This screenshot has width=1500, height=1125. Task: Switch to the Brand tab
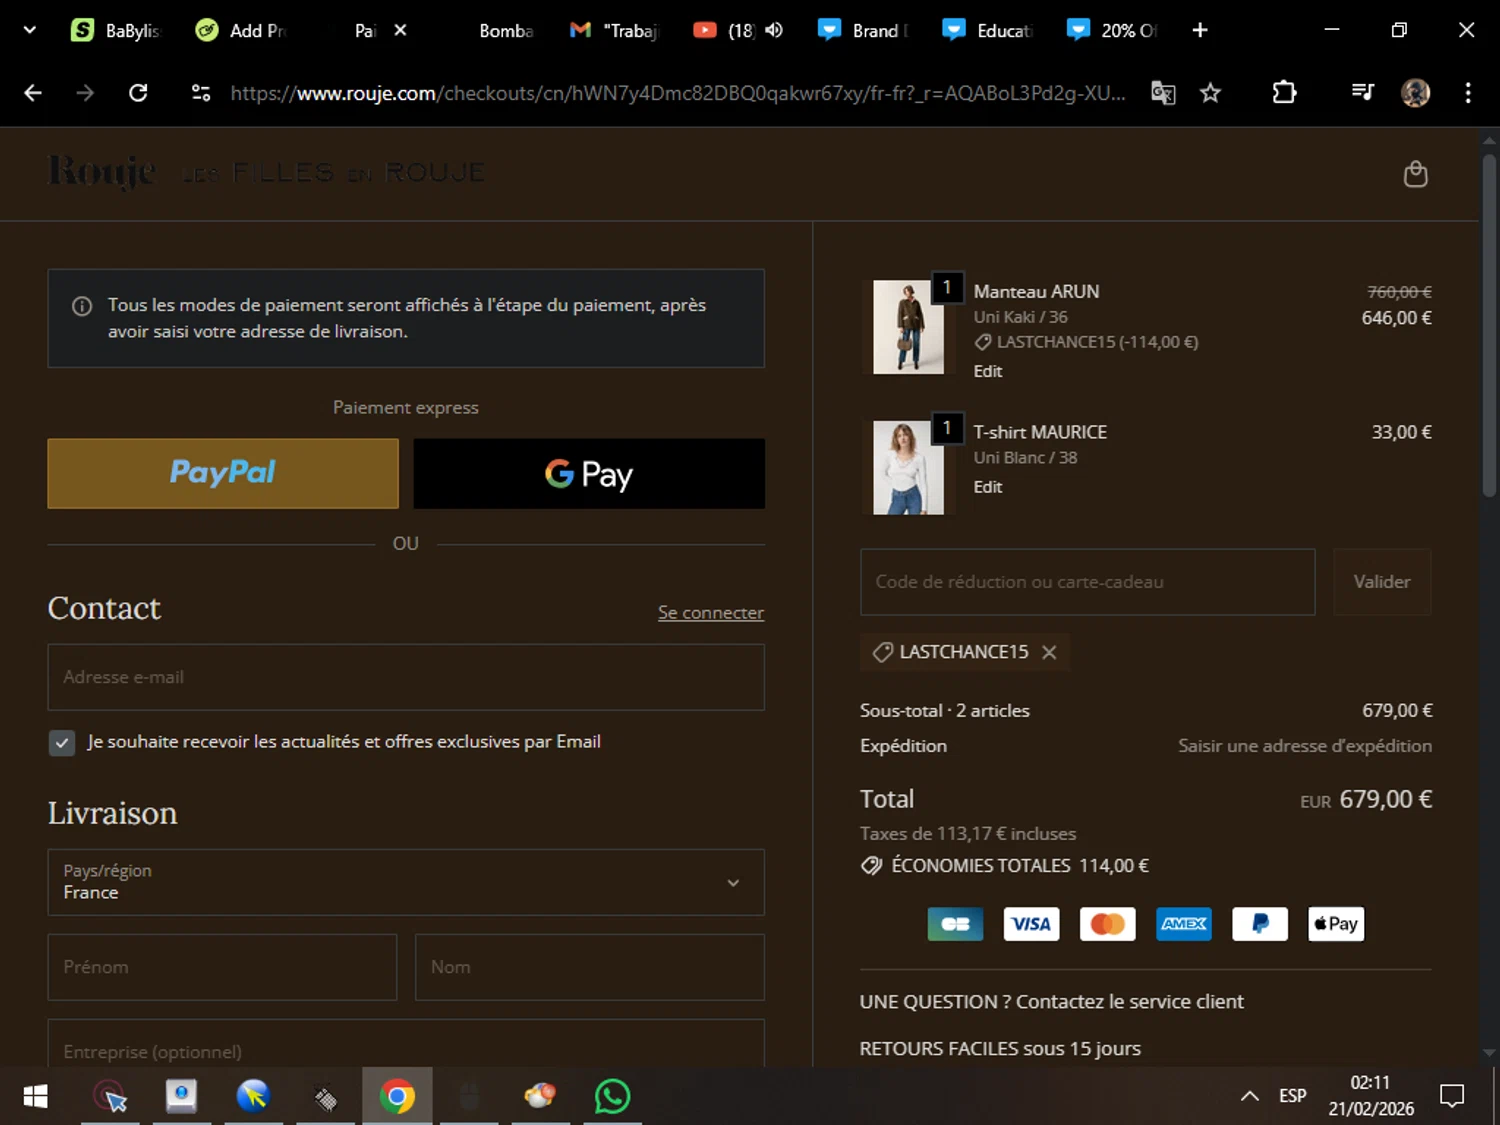862,30
